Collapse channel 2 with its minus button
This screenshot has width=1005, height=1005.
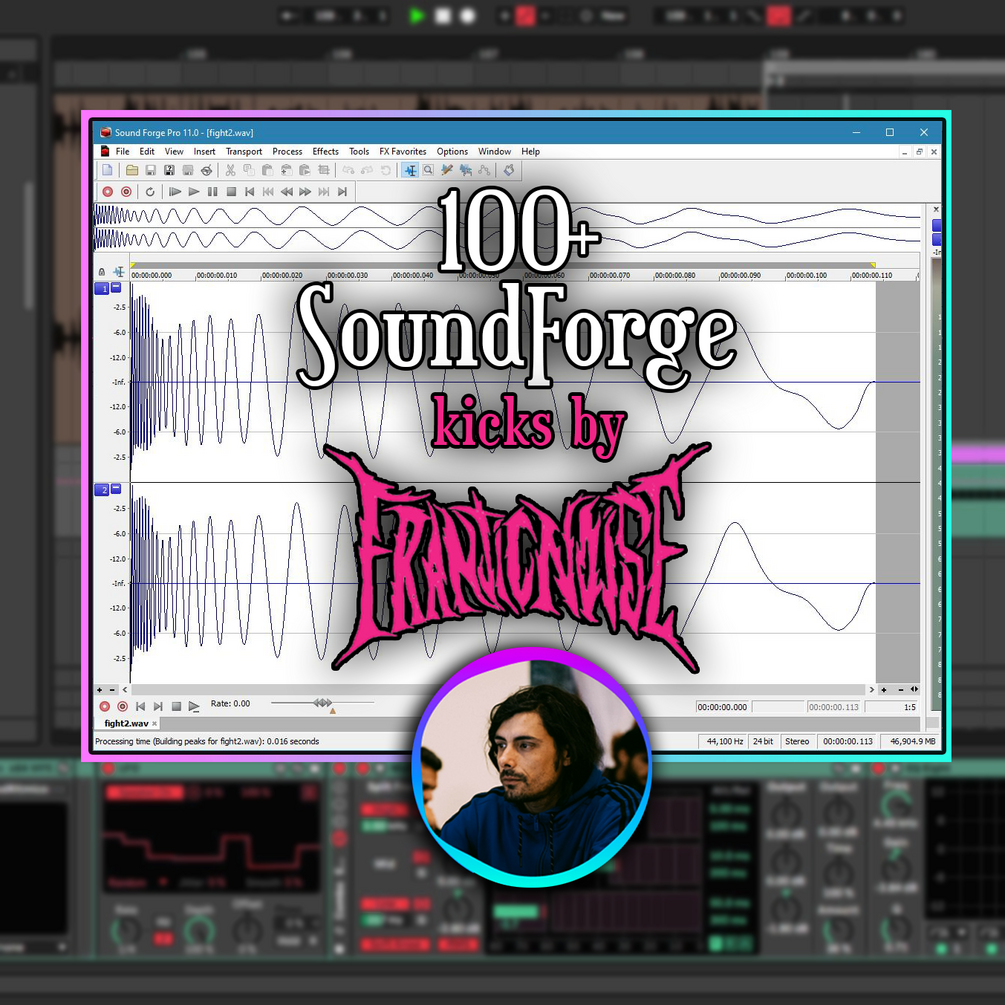116,489
